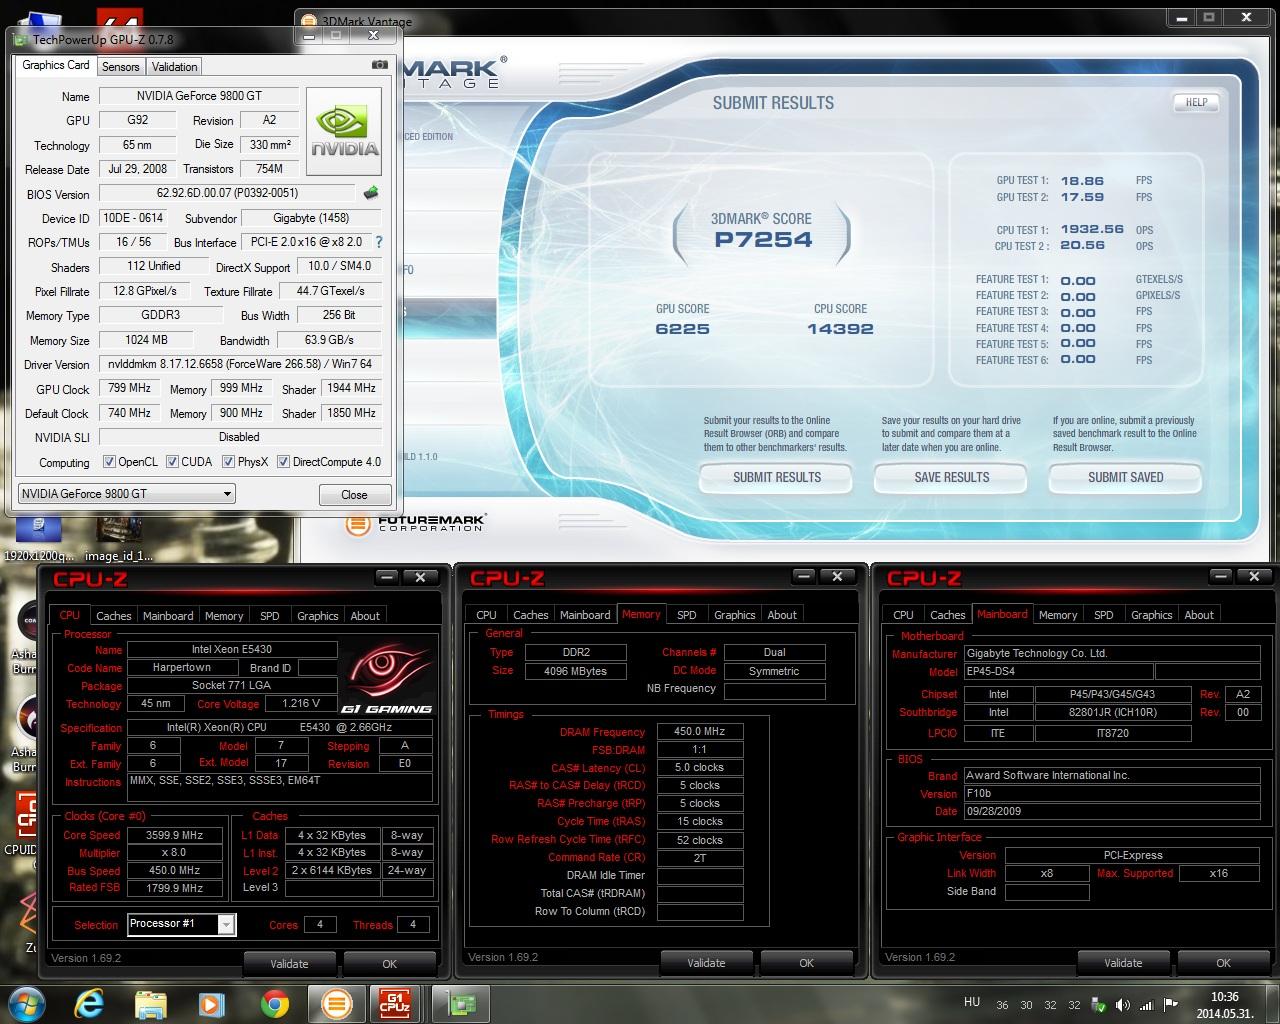Click the GPU TEST 1 value 18.86

pyautogui.click(x=1082, y=181)
